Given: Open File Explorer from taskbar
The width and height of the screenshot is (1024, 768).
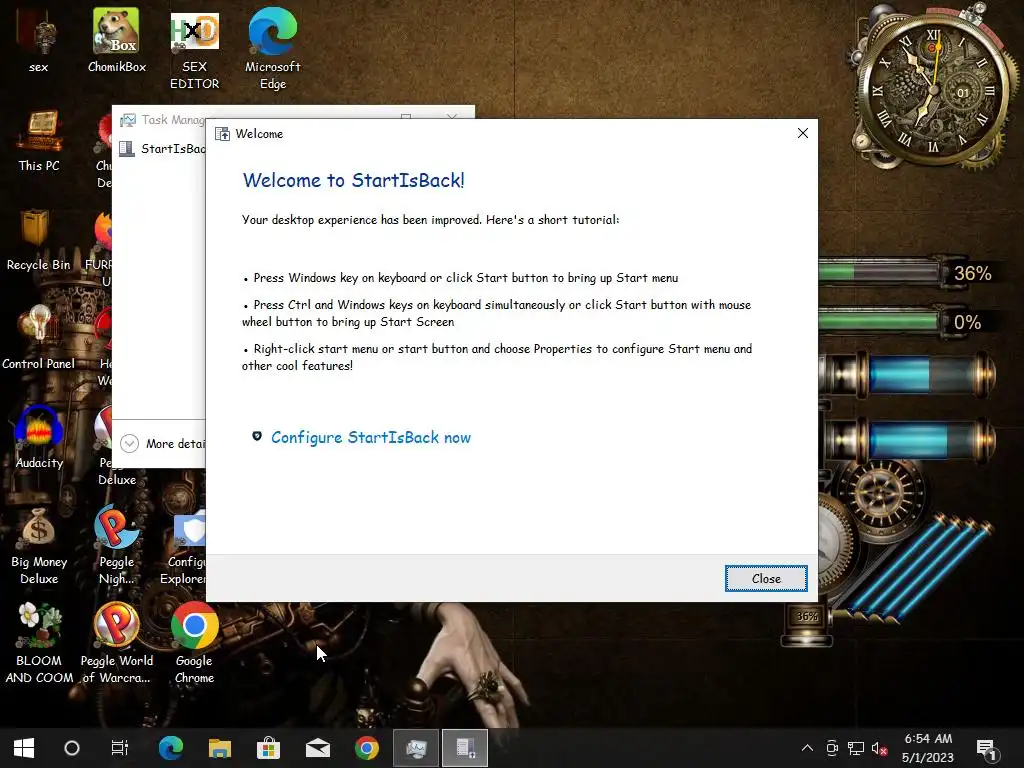Looking at the screenshot, I should tap(220, 748).
